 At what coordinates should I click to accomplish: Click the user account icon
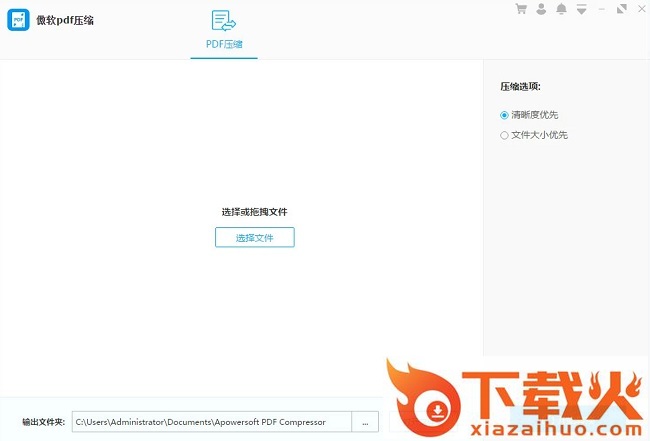[x=541, y=9]
